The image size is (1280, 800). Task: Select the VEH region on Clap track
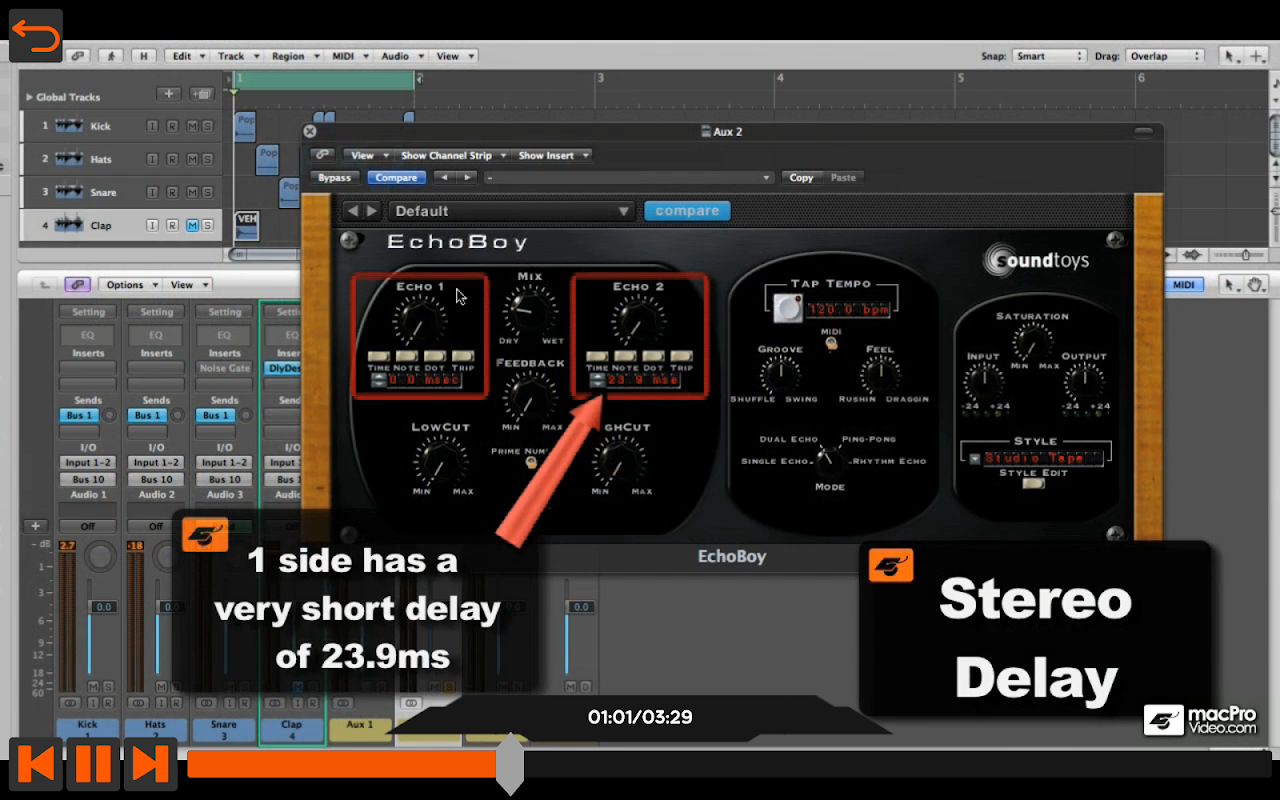pyautogui.click(x=246, y=227)
